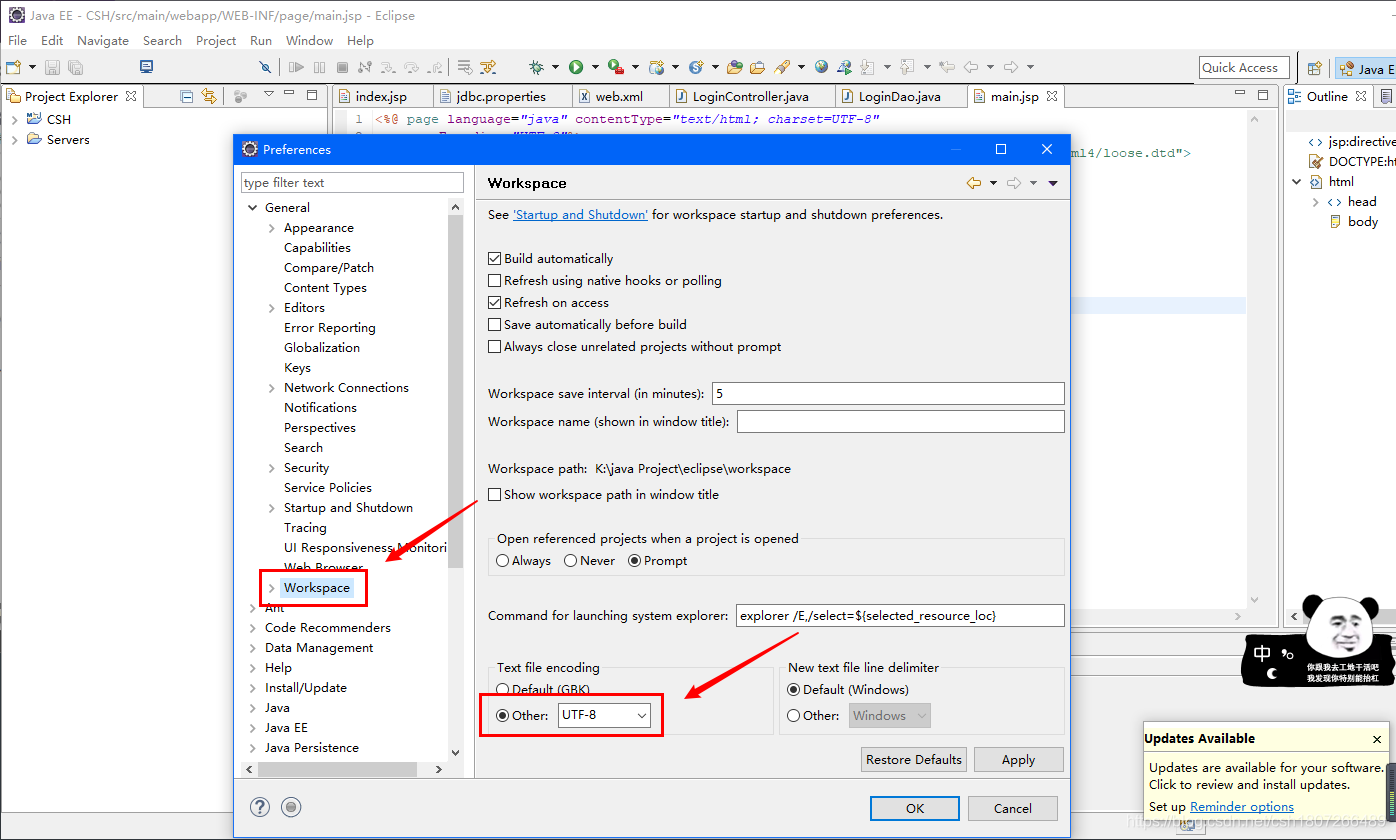This screenshot has width=1396, height=840.
Task: Minimize the Project Explorer panel
Action: [x=291, y=95]
